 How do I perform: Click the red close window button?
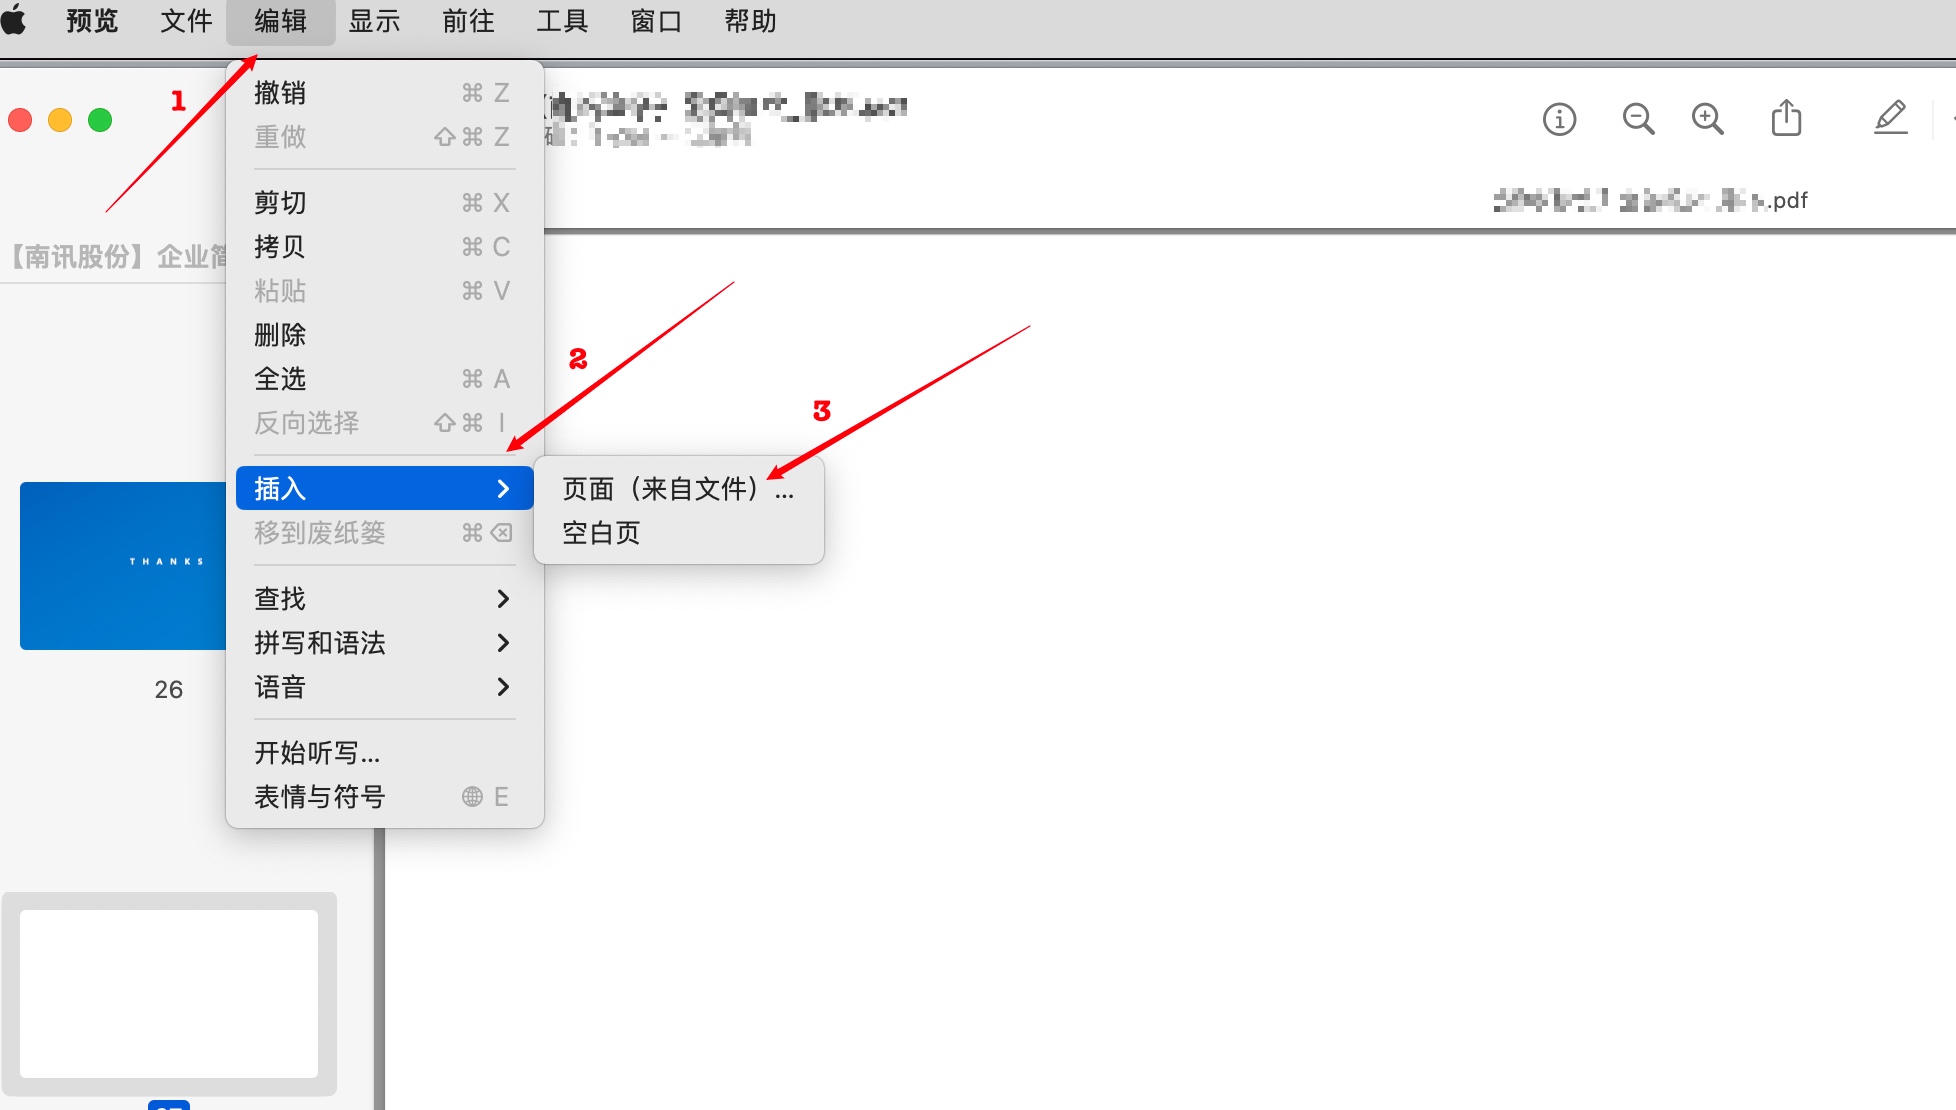point(20,120)
